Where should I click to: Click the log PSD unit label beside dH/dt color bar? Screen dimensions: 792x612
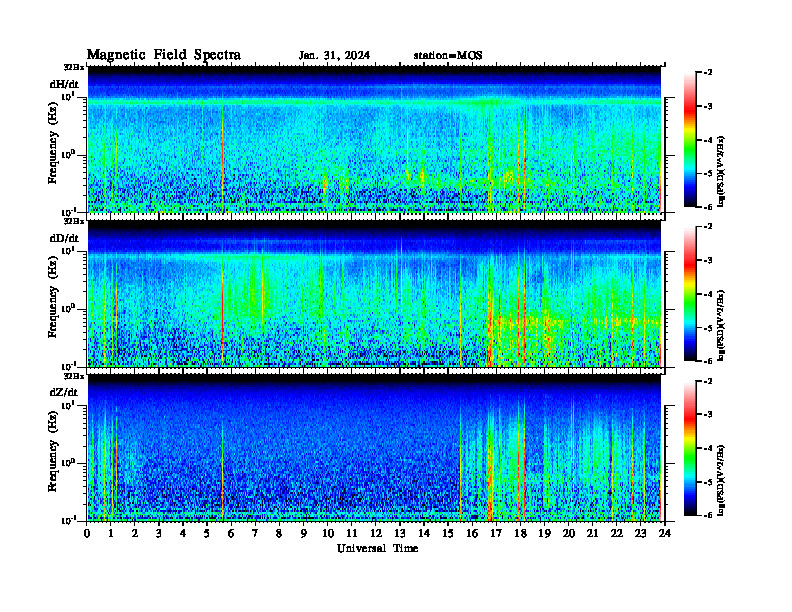(721, 170)
